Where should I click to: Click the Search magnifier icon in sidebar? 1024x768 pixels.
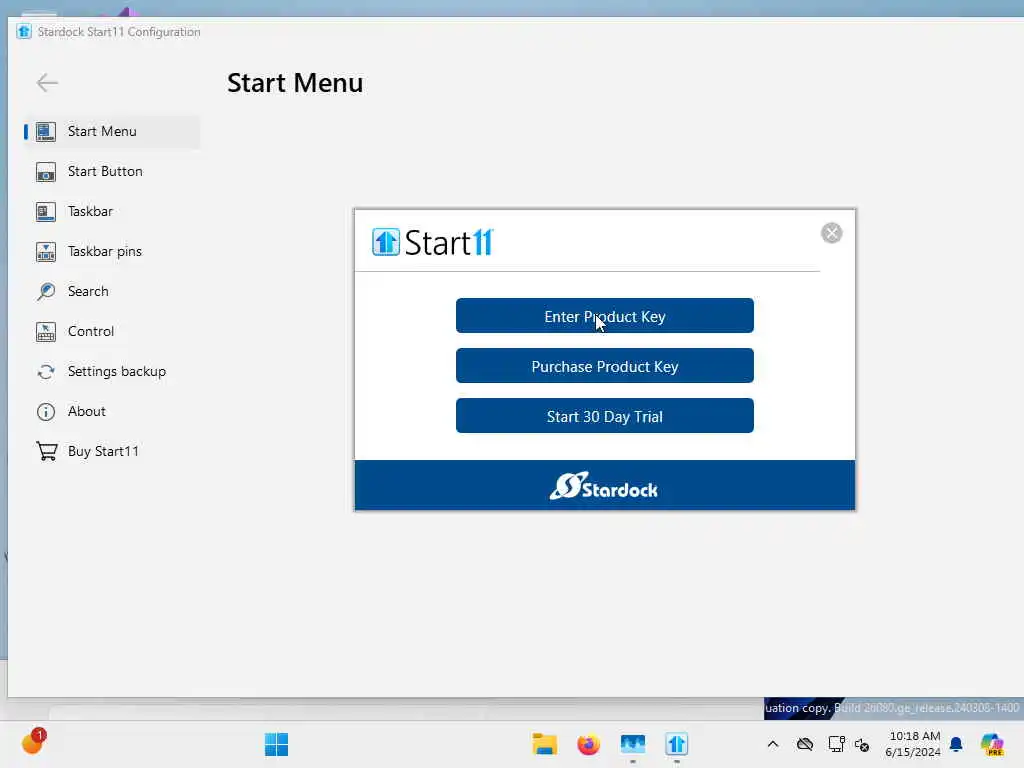tap(46, 291)
